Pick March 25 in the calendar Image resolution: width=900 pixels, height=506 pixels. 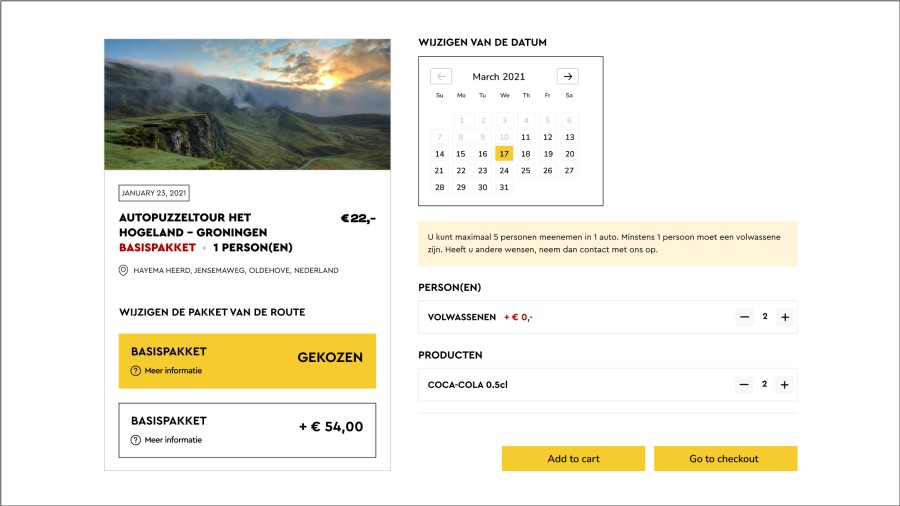click(526, 171)
